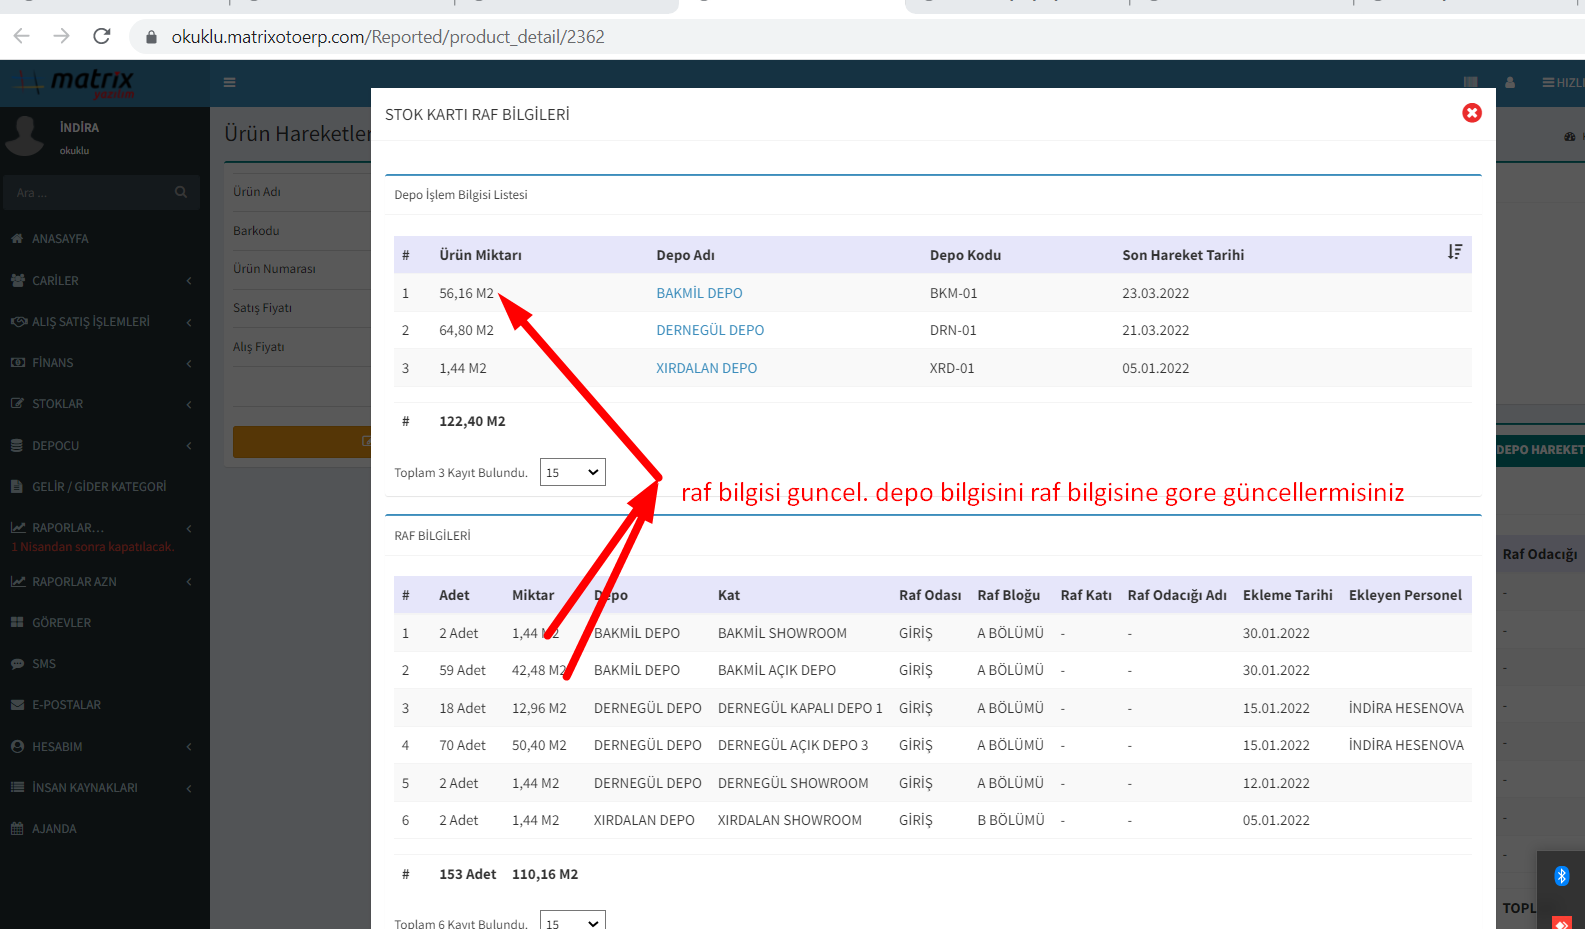Image resolution: width=1585 pixels, height=929 pixels.
Task: Click the sidebar search input field
Action: pyautogui.click(x=90, y=193)
